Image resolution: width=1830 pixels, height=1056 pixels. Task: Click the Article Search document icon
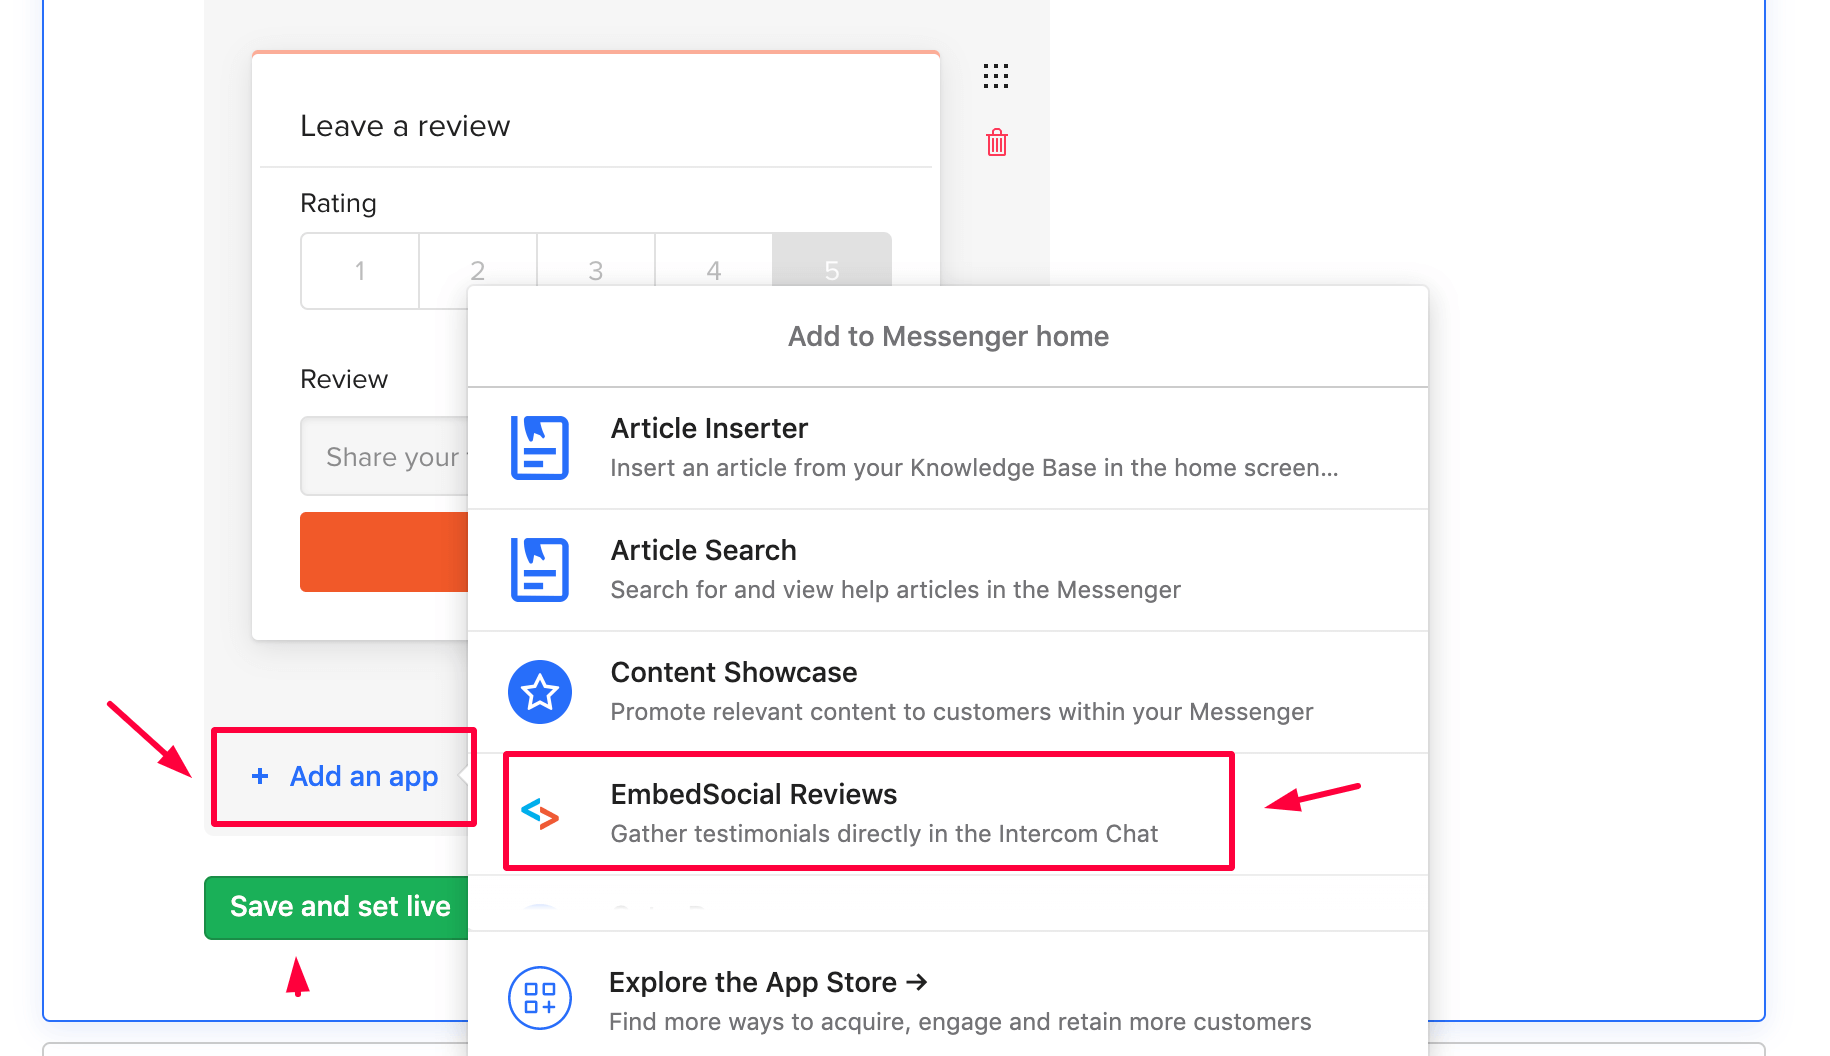[x=540, y=570]
